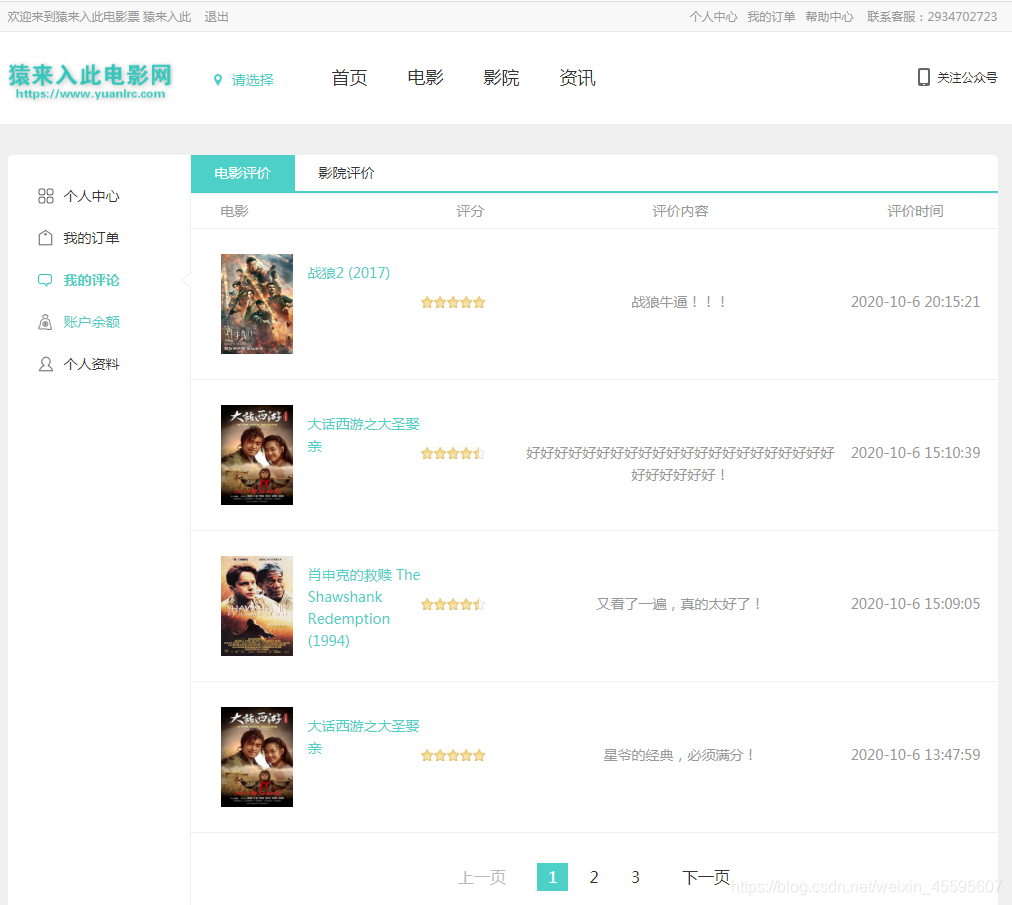The image size is (1012, 905).
Task: Click current page 1 button
Action: point(552,877)
